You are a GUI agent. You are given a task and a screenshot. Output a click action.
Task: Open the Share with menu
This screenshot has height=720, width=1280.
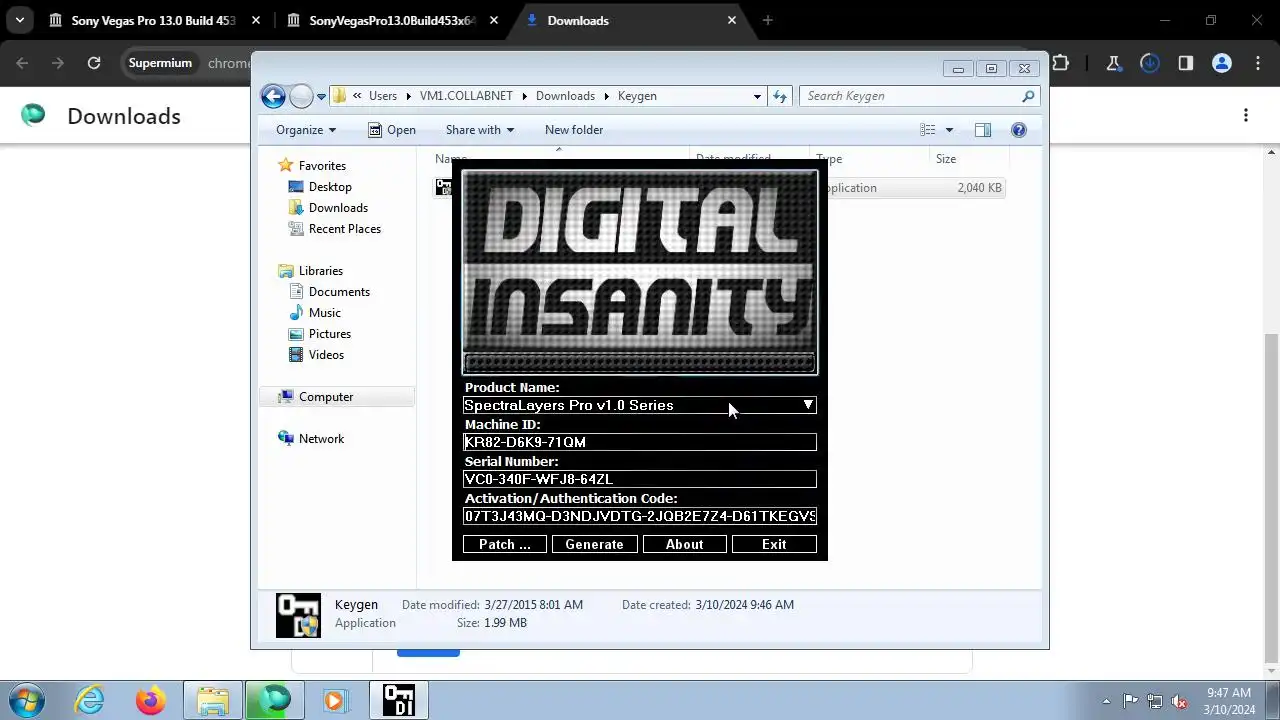(x=479, y=130)
